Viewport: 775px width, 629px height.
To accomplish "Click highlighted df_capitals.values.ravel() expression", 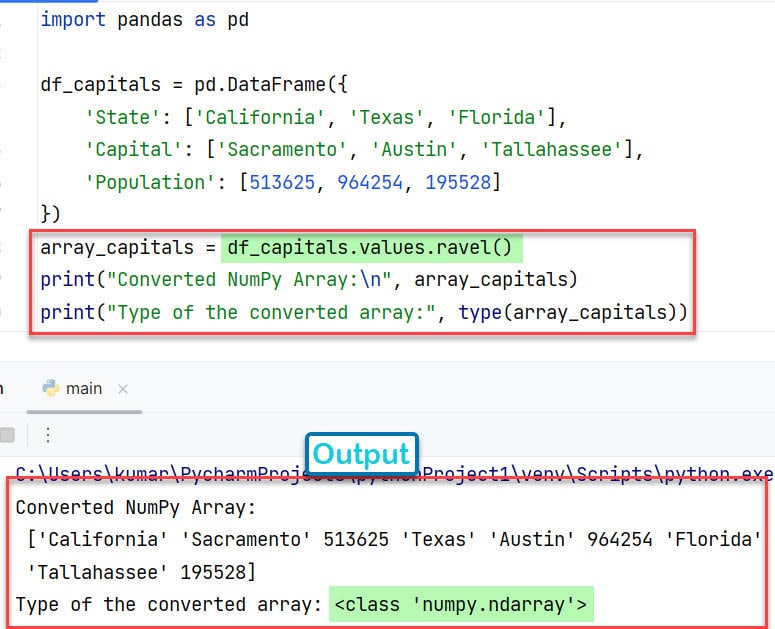I will coord(370,248).
